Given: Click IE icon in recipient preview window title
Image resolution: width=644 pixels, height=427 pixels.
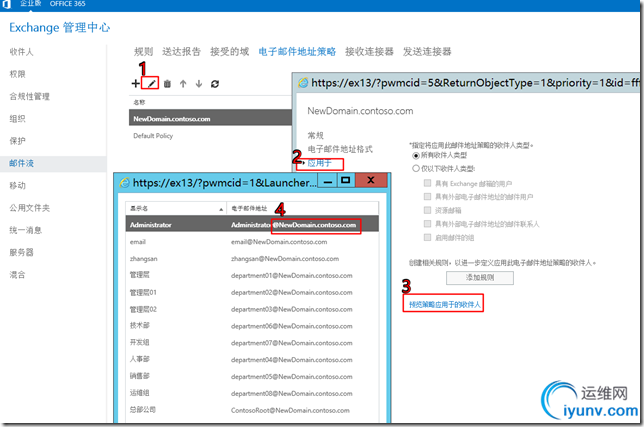Looking at the screenshot, I should tap(124, 183).
